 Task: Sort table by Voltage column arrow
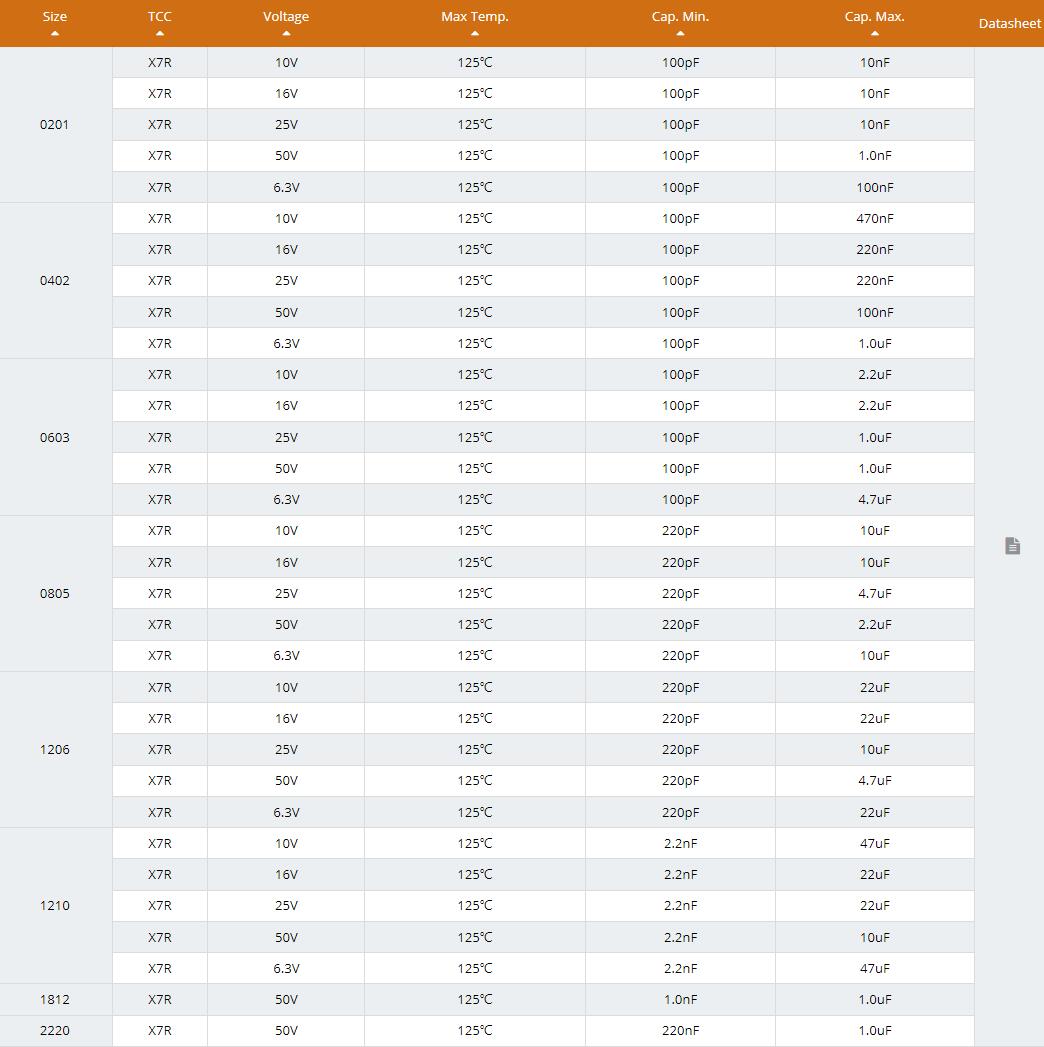(286, 33)
